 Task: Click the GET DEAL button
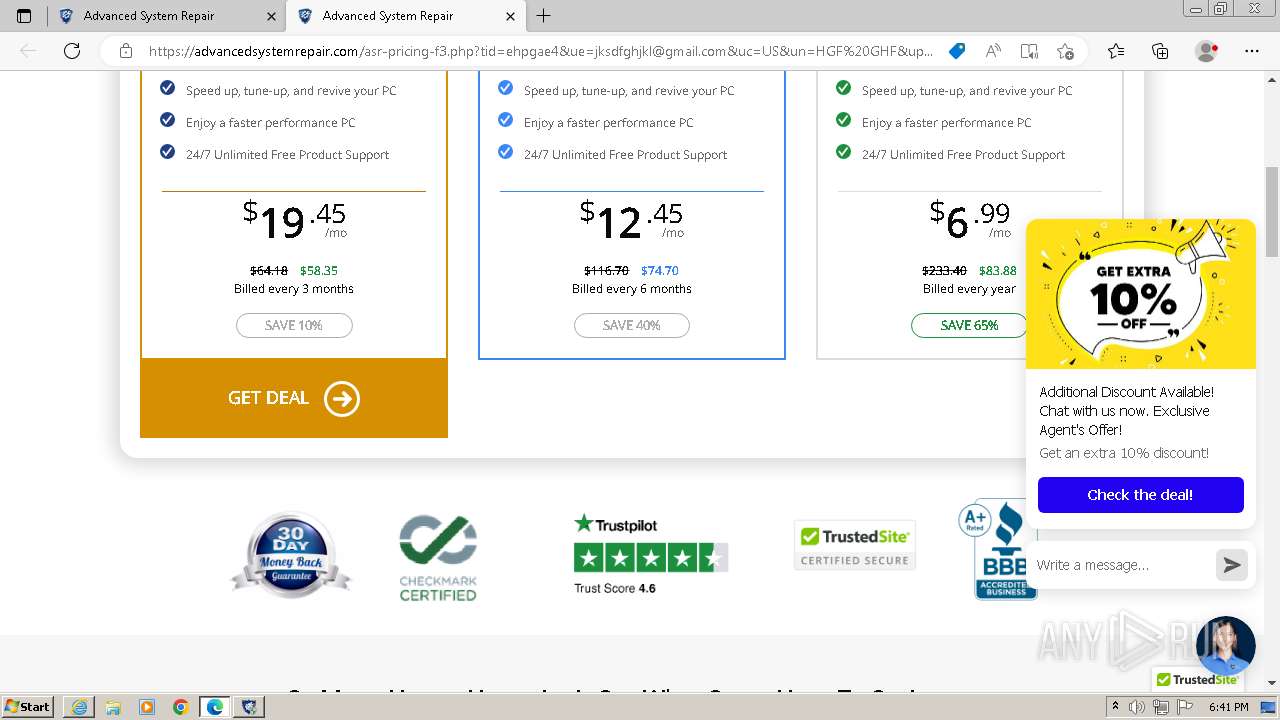(x=294, y=398)
